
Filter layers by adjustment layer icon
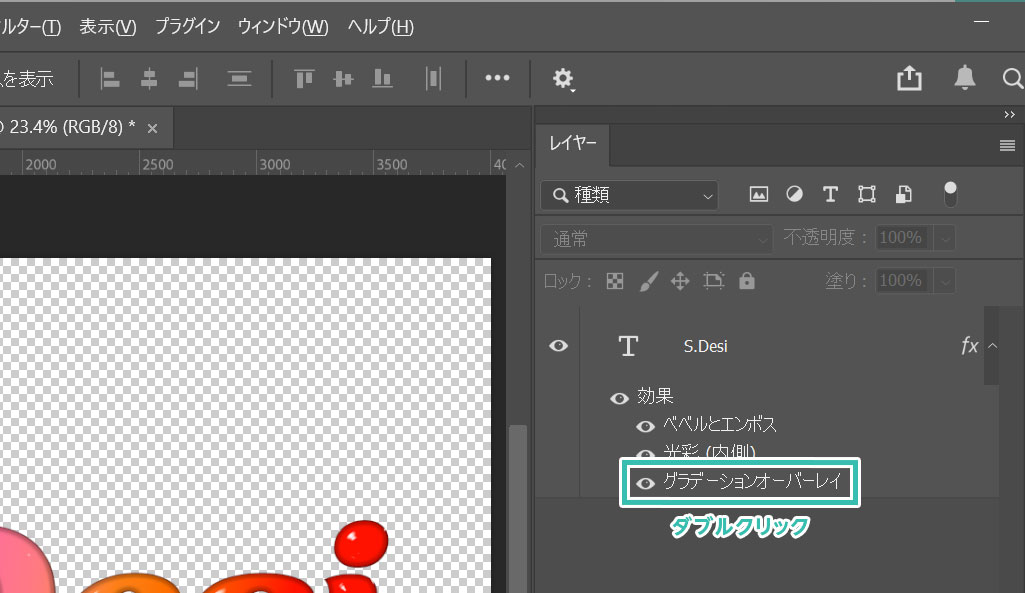point(794,195)
